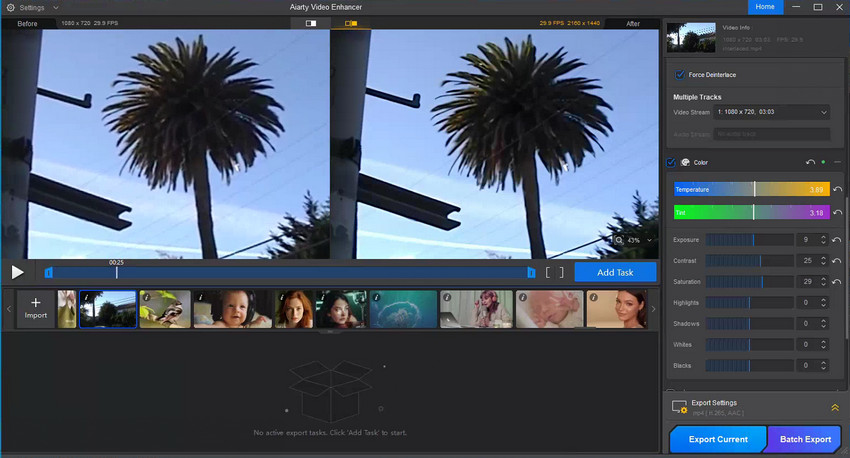This screenshot has height=458, width=850.
Task: Click the Add Task button
Action: (x=615, y=272)
